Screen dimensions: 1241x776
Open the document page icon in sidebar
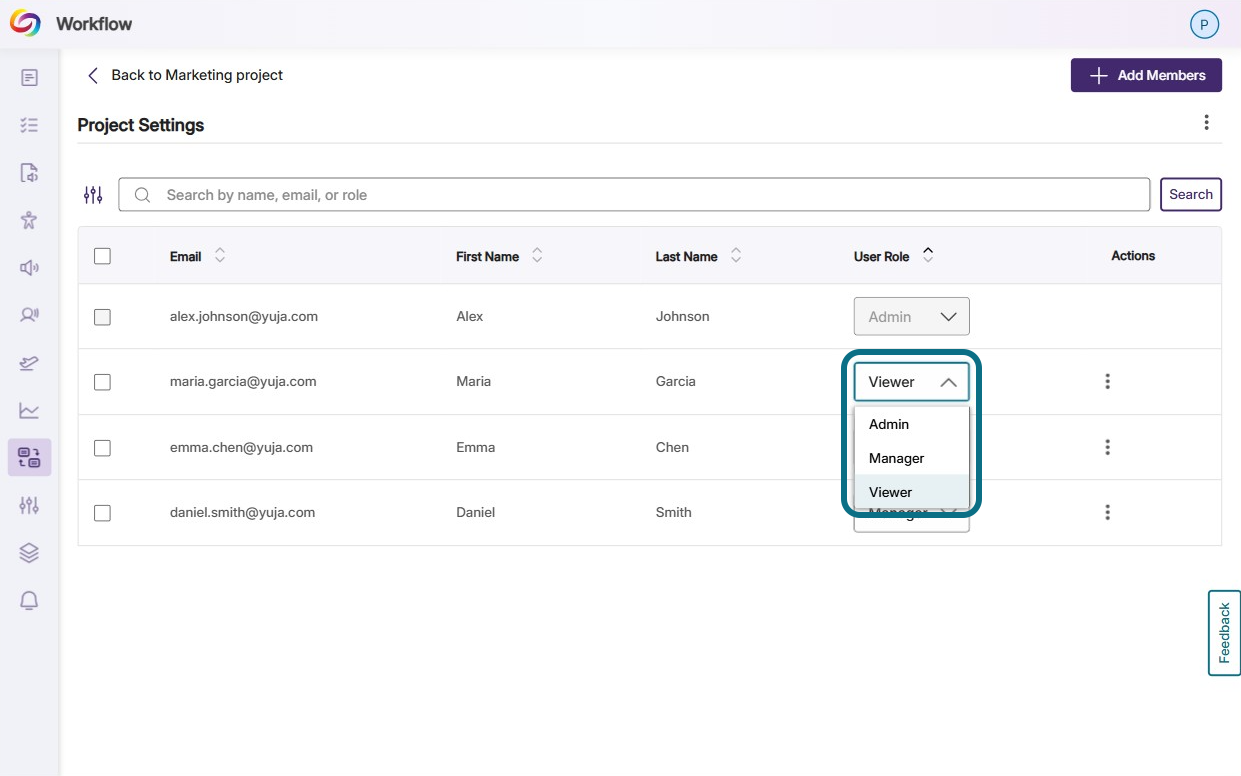pos(29,77)
